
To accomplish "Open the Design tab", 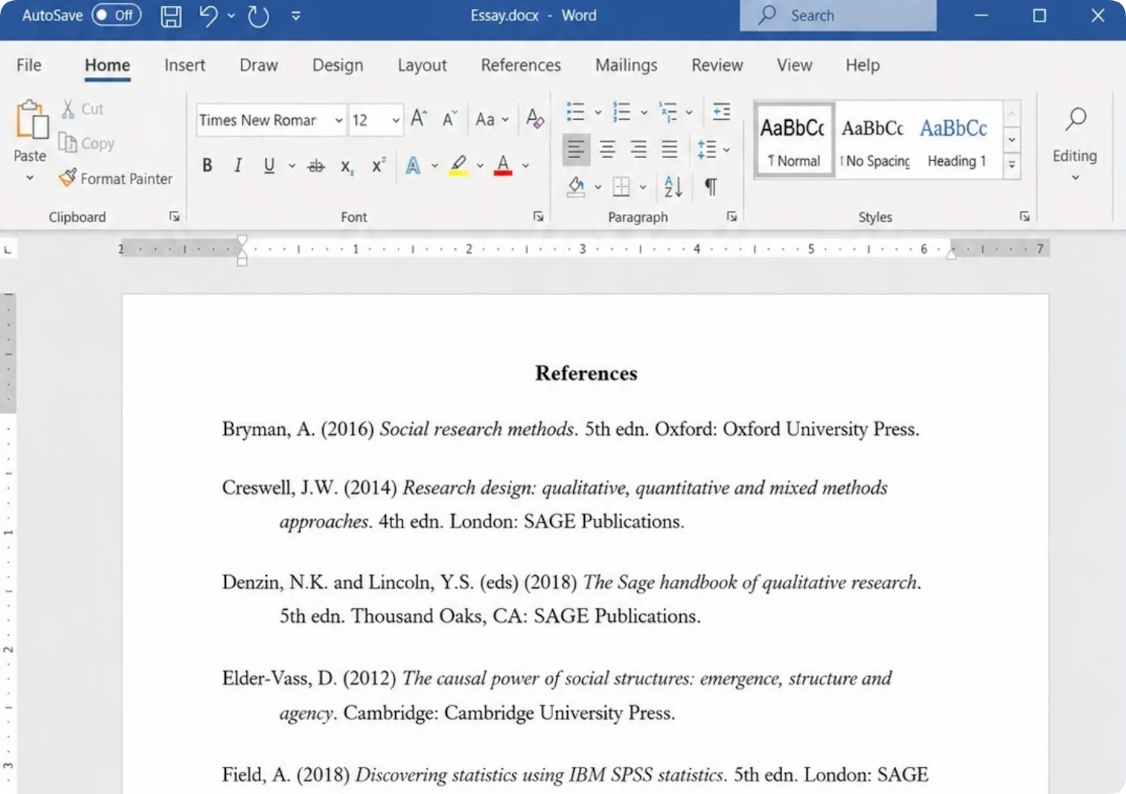I will tap(338, 65).
